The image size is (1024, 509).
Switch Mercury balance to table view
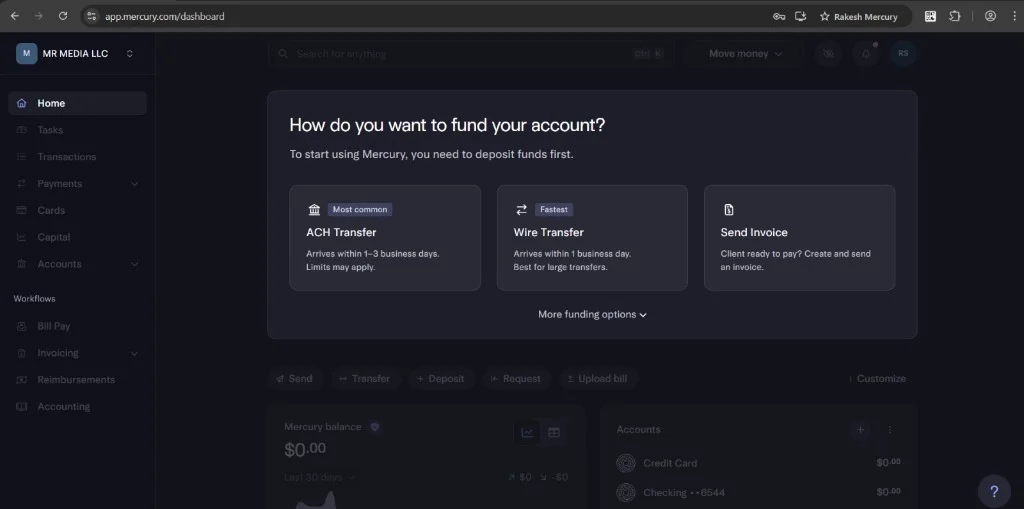(554, 433)
